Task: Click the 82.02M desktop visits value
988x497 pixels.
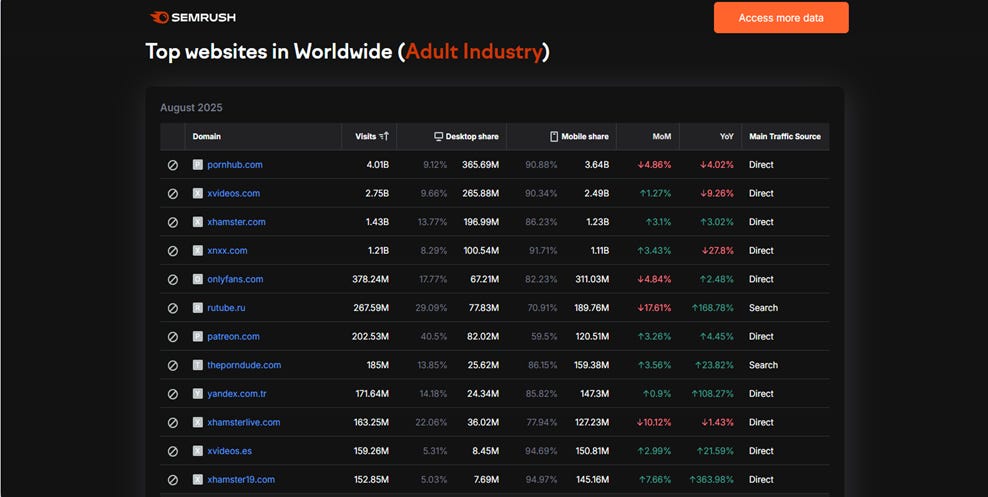Action: click(x=483, y=336)
